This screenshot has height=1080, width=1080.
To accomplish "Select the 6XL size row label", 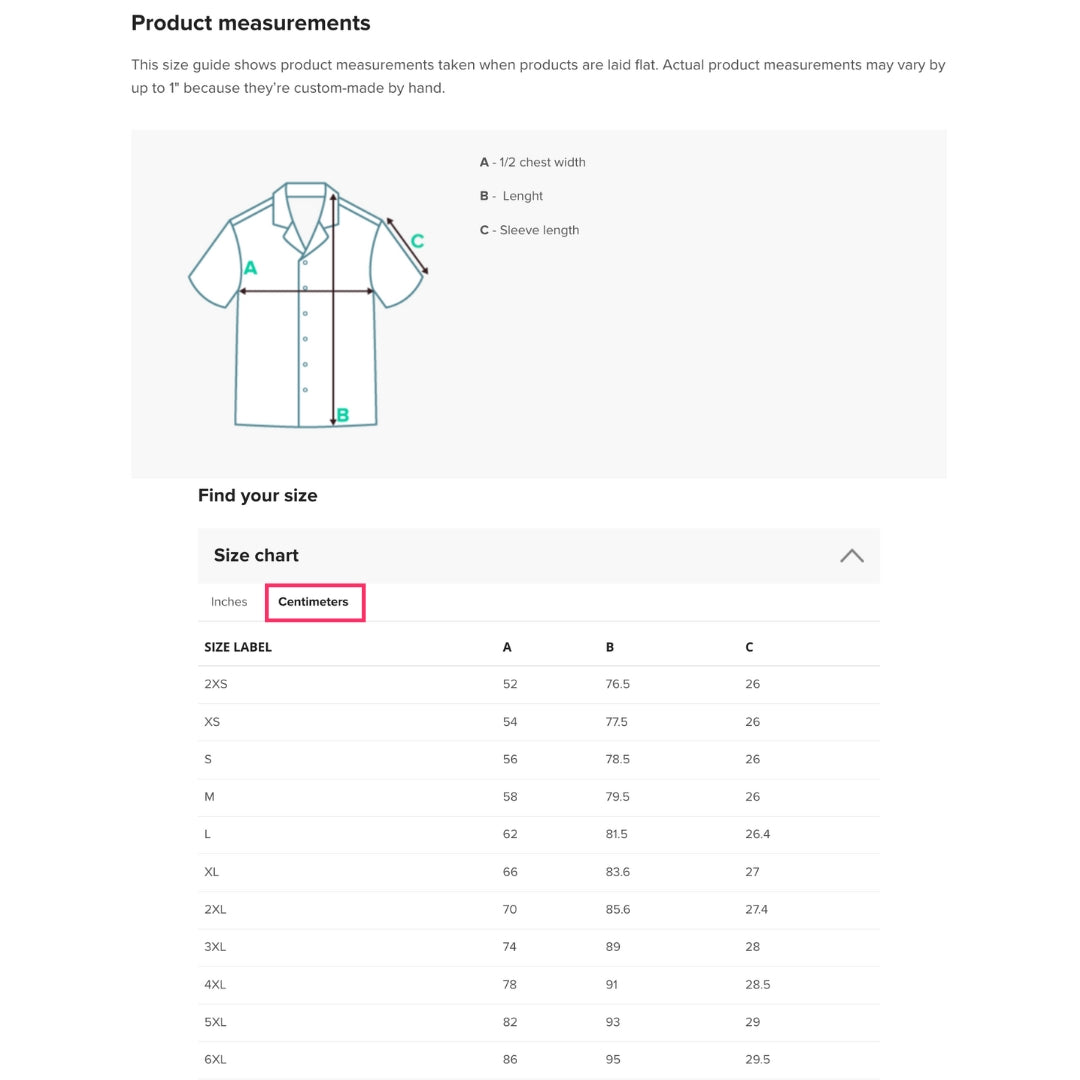I will coord(216,1059).
